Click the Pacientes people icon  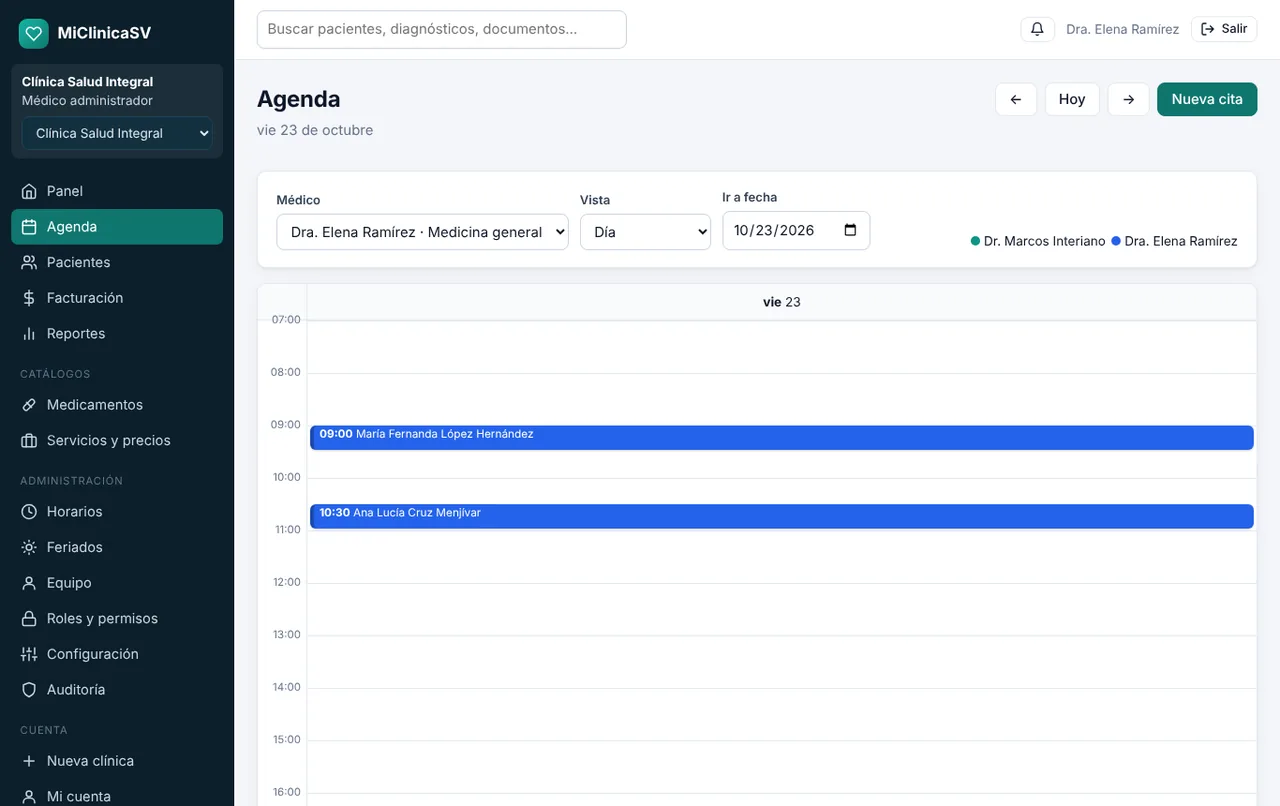coord(29,262)
